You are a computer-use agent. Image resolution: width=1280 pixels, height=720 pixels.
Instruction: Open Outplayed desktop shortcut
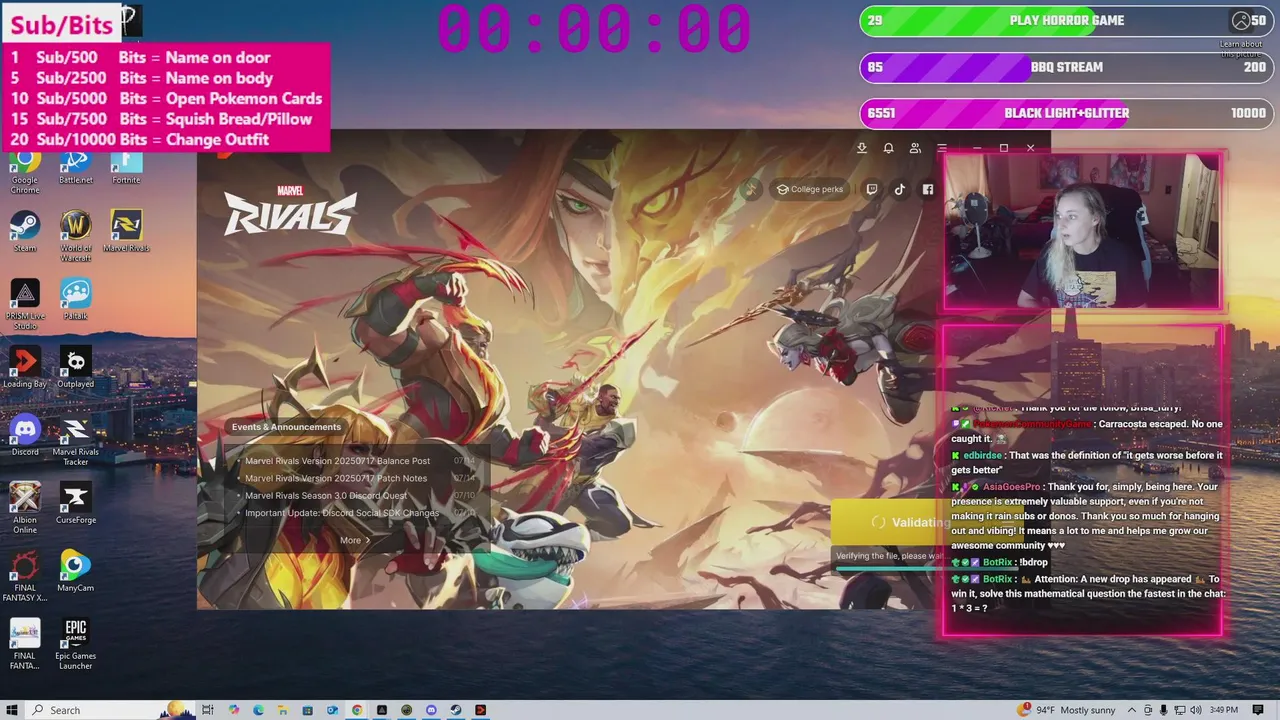tap(76, 367)
